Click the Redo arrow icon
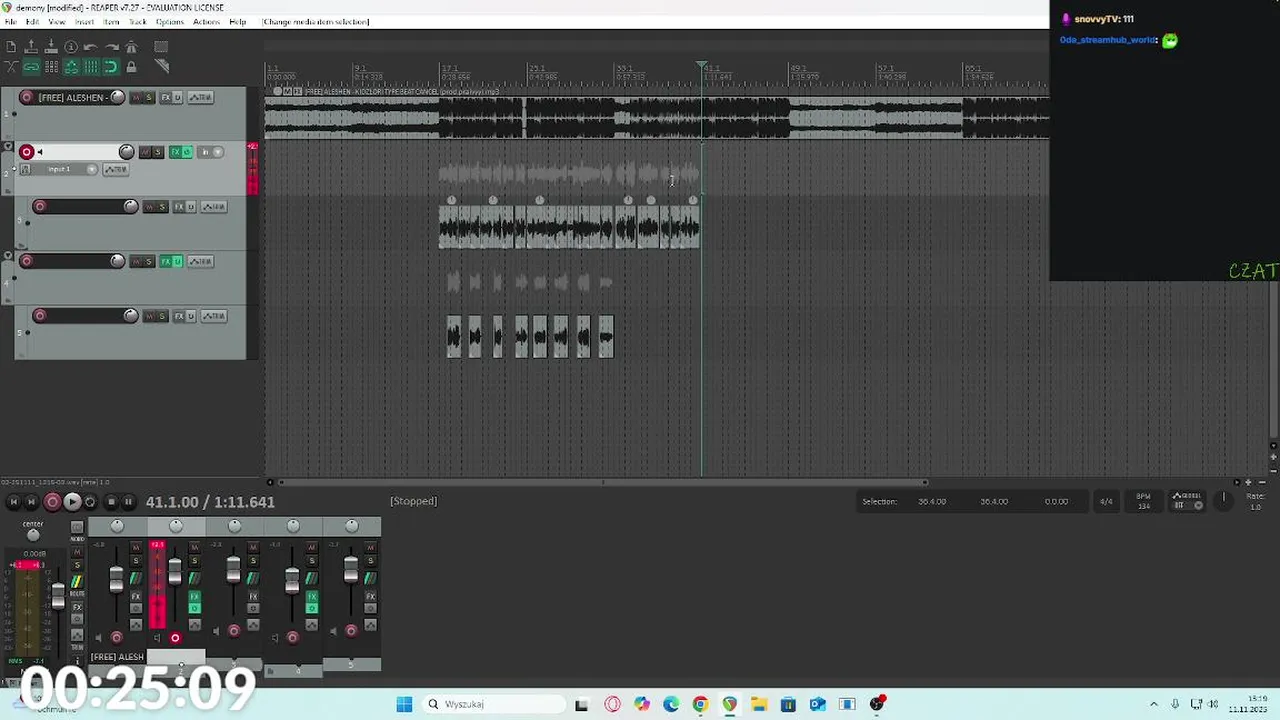 pyautogui.click(x=111, y=47)
